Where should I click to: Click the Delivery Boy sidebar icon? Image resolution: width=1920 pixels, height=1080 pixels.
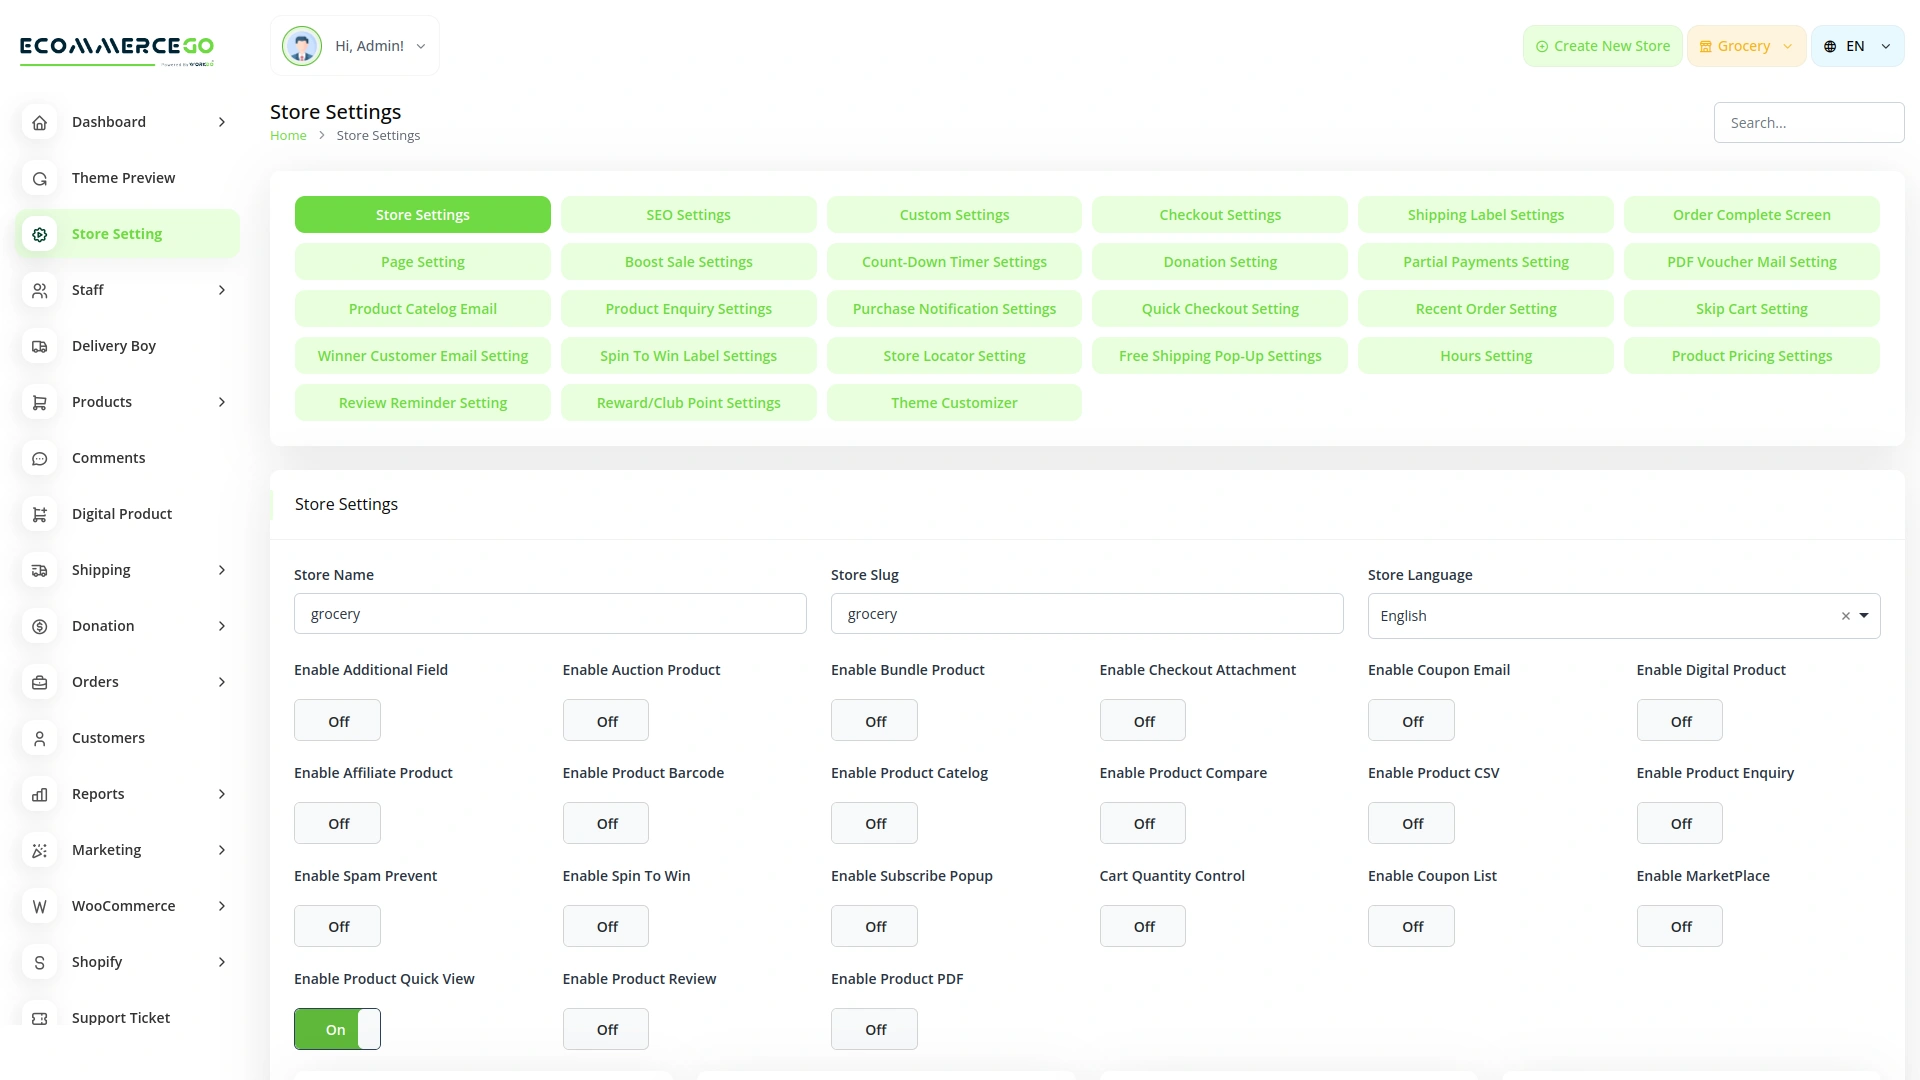[x=39, y=346]
